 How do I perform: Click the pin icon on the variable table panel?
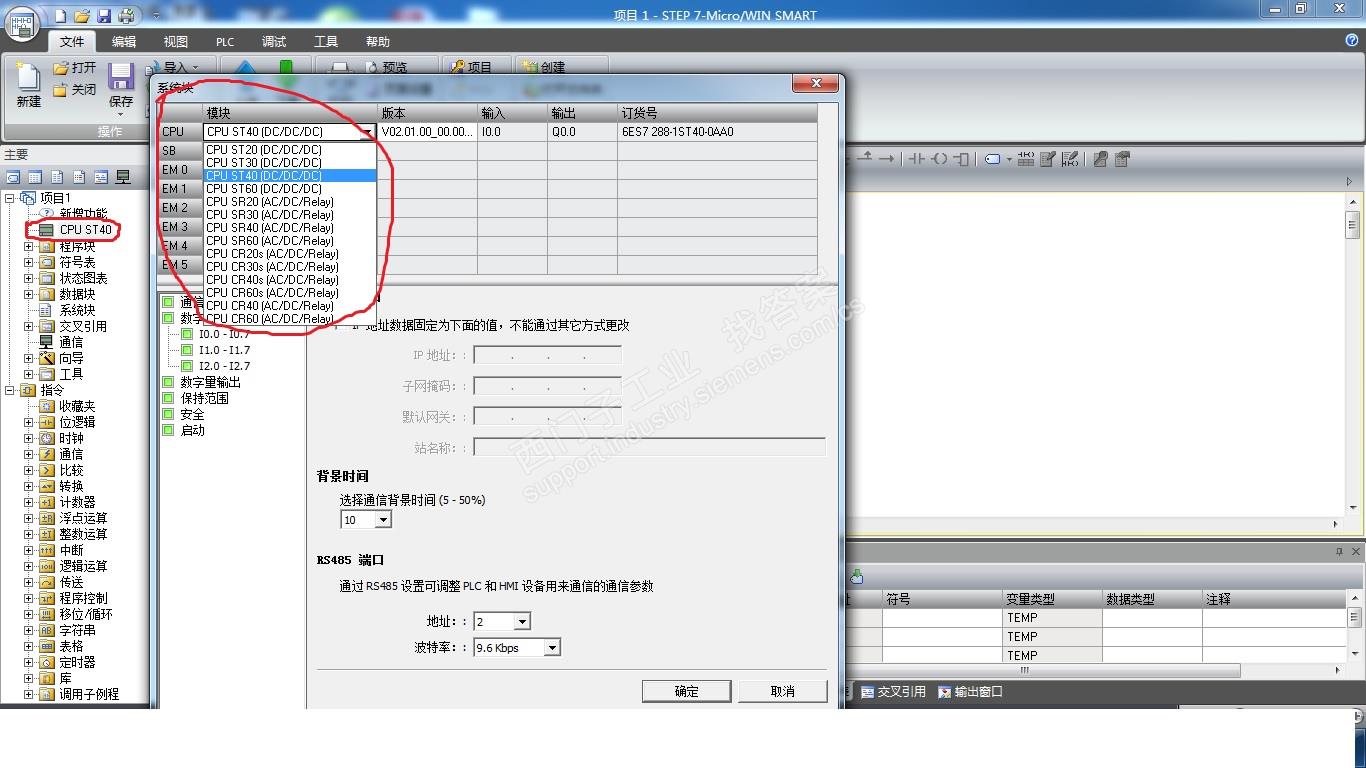pyautogui.click(x=1340, y=552)
